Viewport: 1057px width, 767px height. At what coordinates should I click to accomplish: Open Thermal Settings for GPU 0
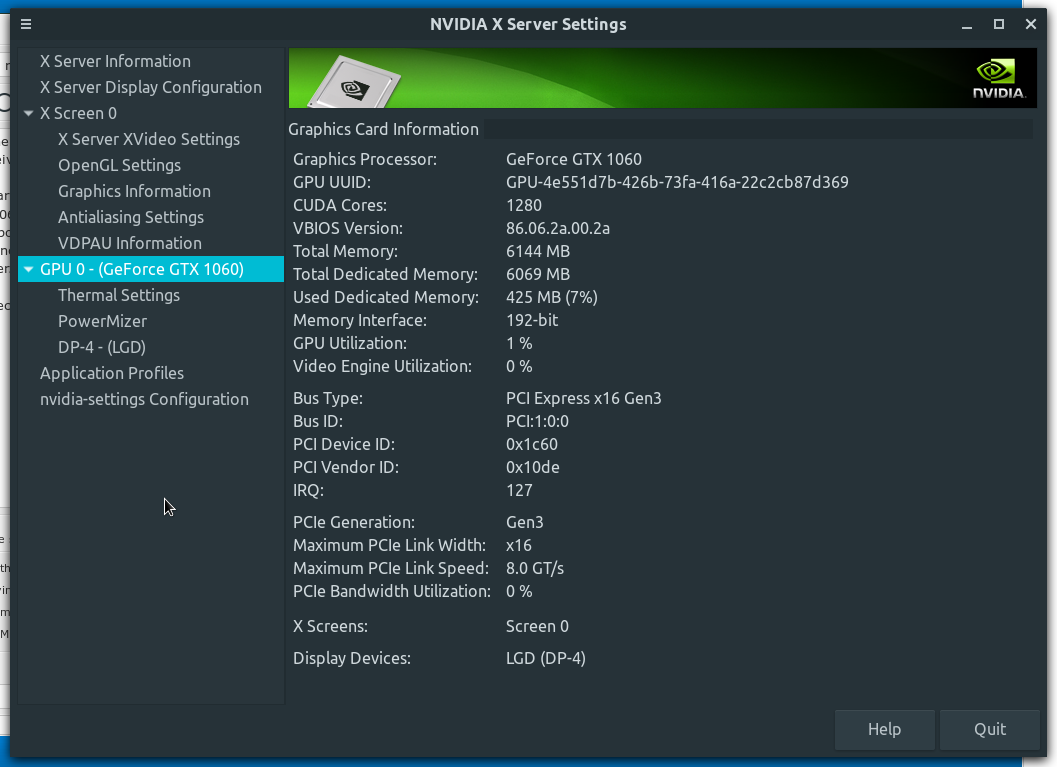click(118, 295)
